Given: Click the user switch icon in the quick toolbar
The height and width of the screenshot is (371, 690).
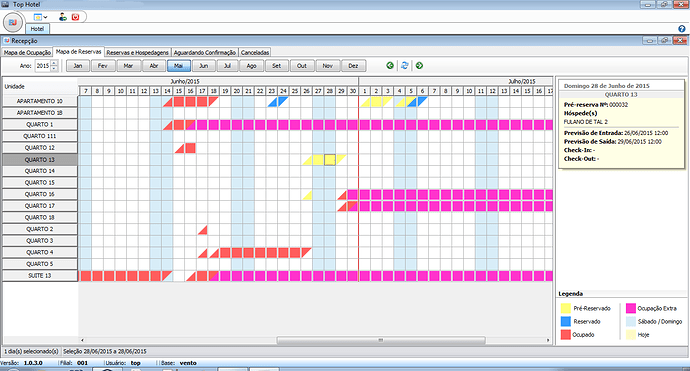Looking at the screenshot, I should point(63,17).
